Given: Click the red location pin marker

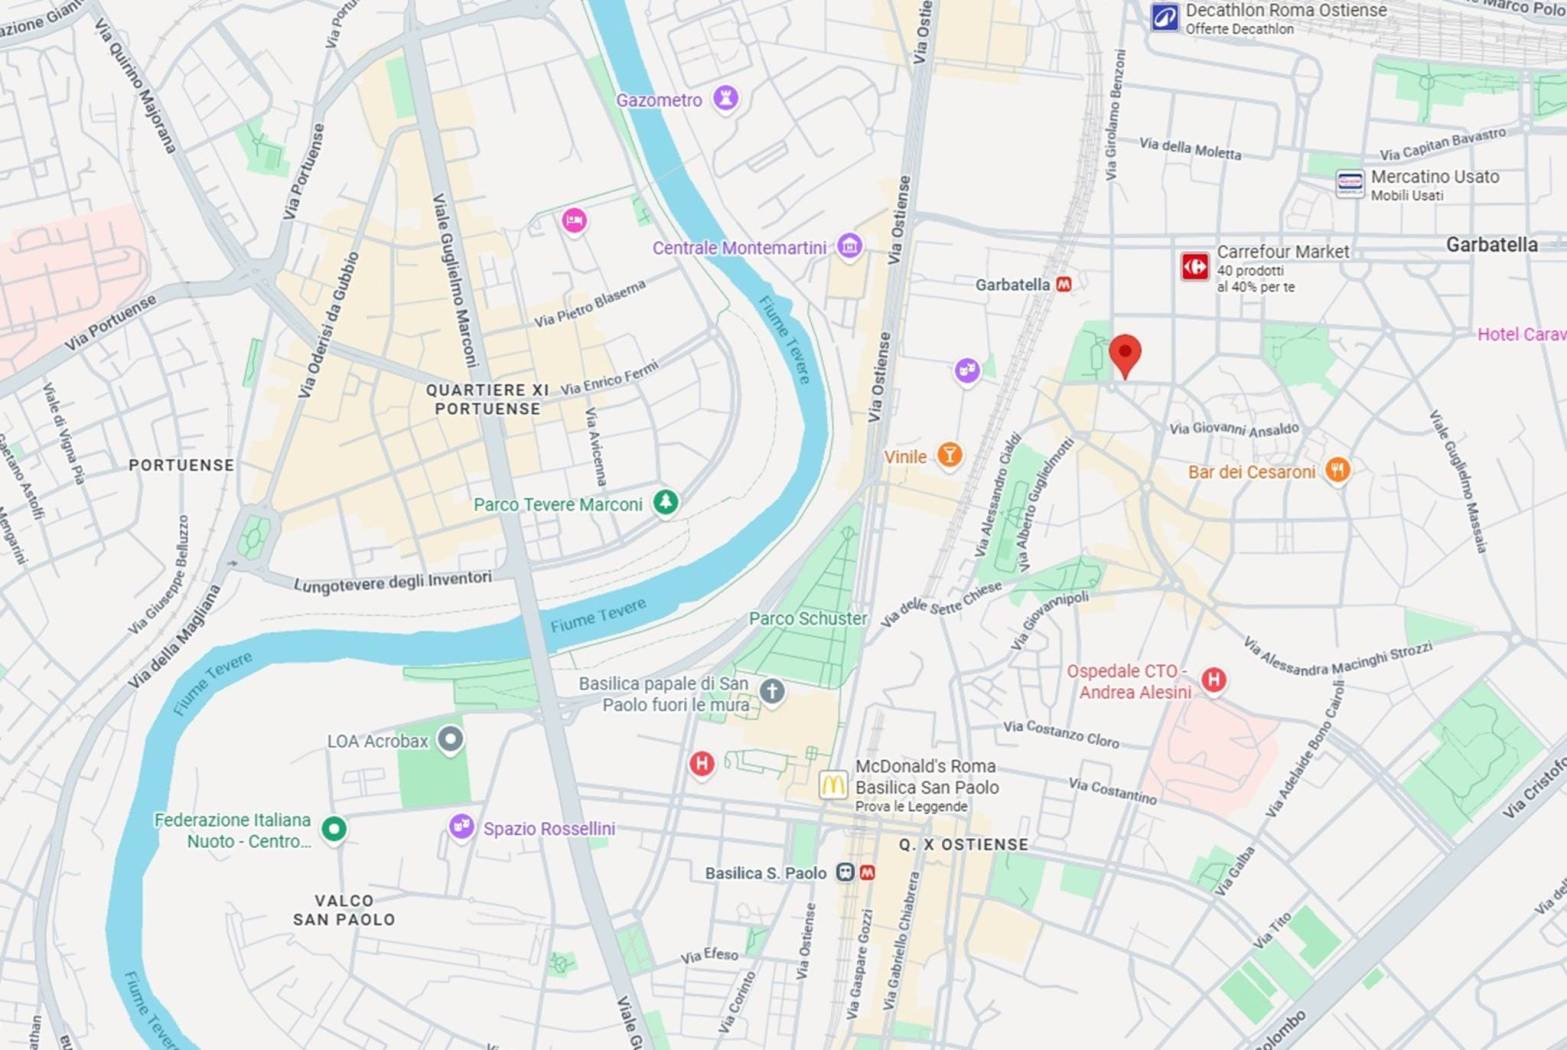Looking at the screenshot, I should click(1125, 356).
